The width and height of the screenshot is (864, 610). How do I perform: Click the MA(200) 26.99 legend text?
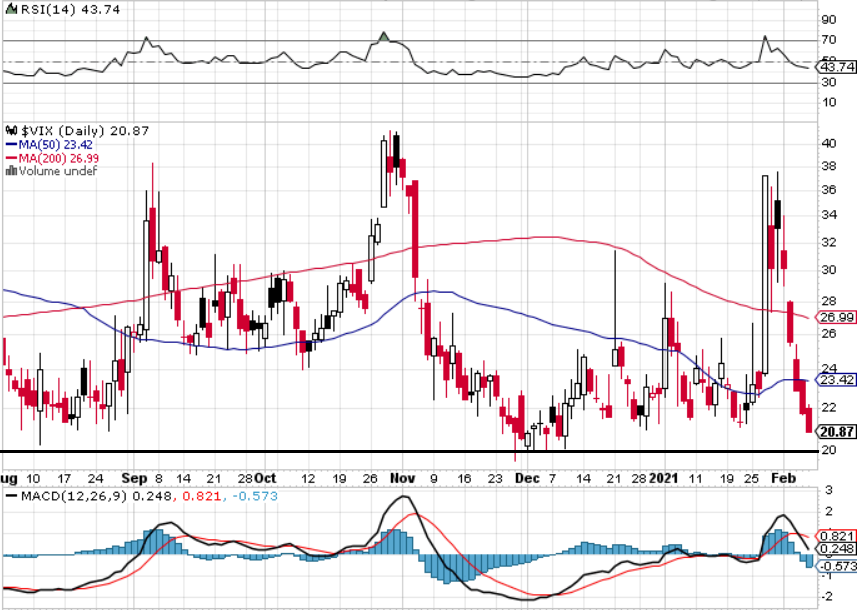point(59,159)
